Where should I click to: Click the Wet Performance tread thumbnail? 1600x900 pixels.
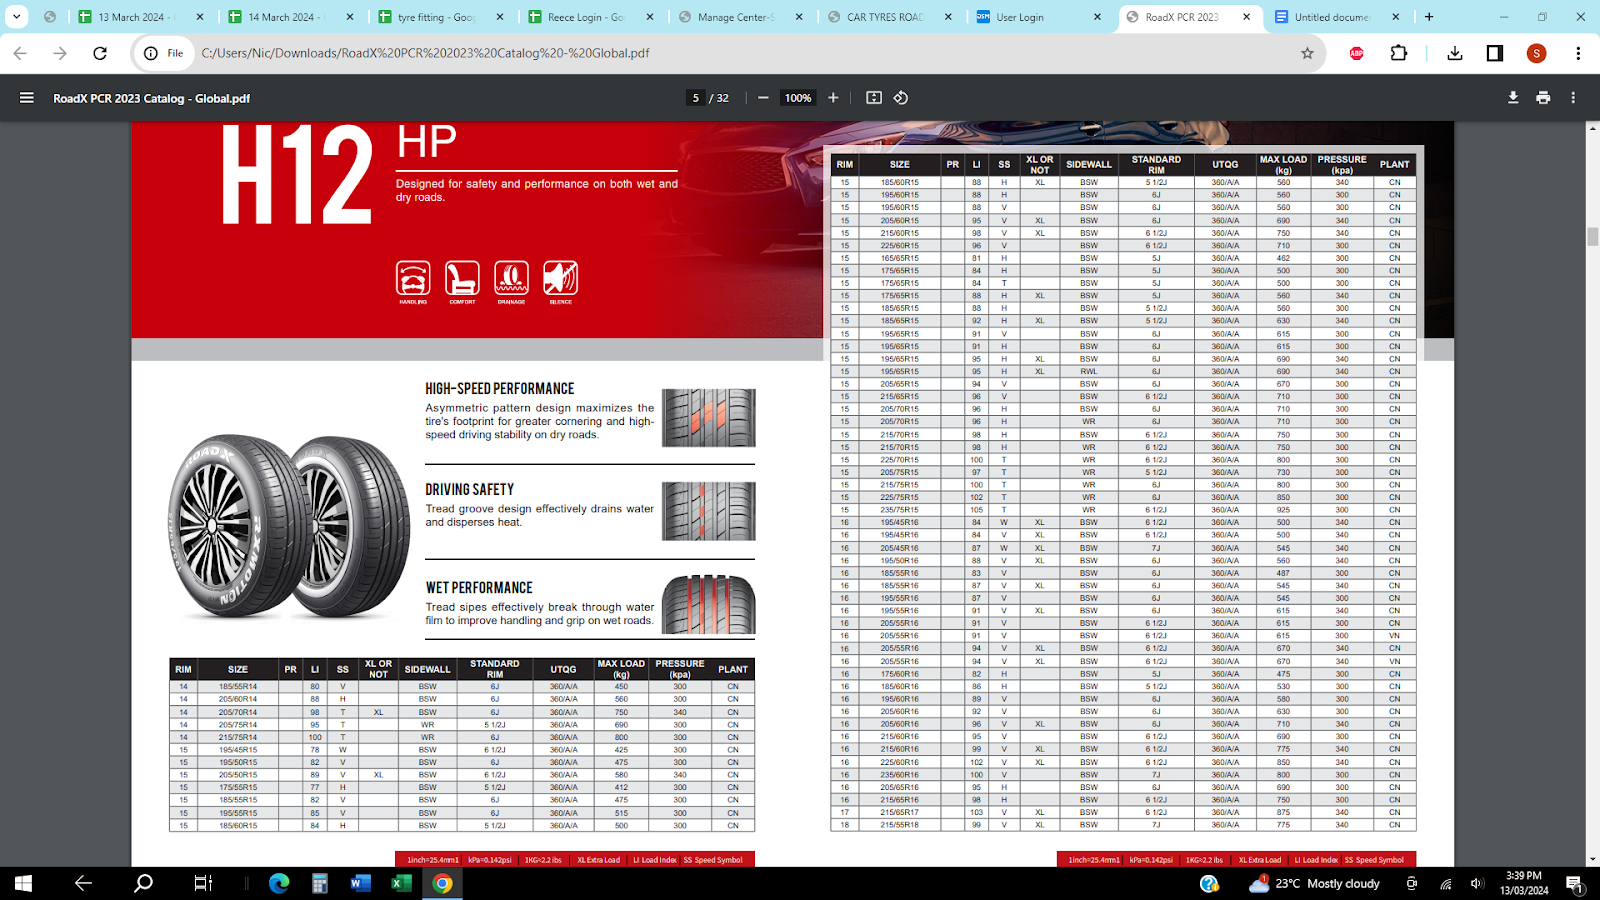[708, 605]
